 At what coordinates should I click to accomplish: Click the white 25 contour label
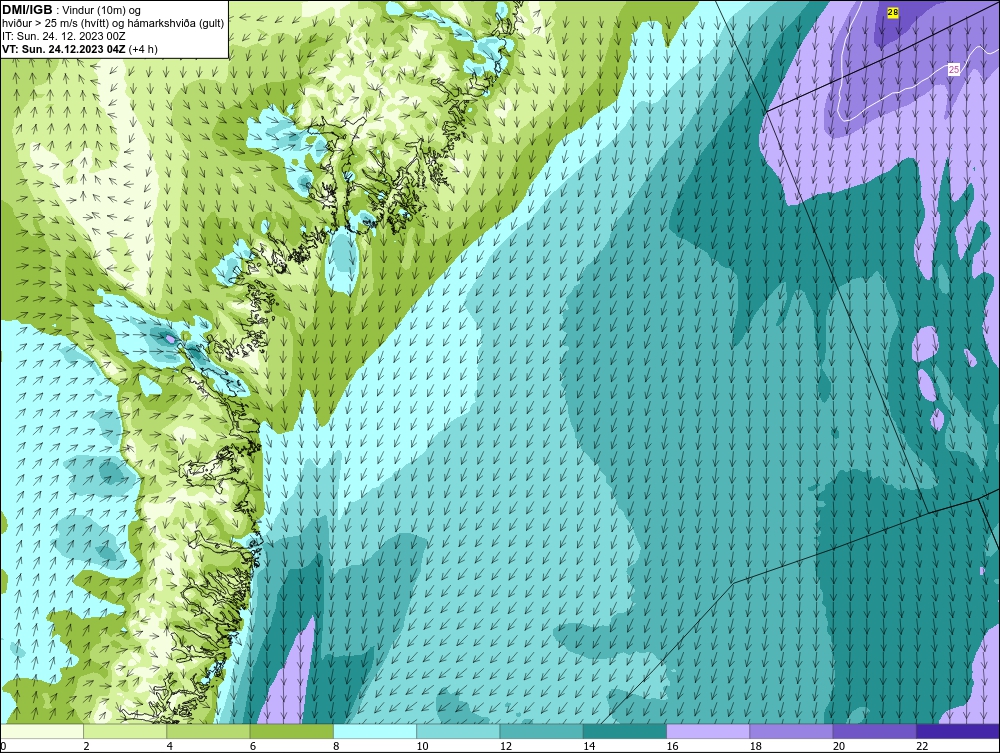tap(953, 69)
